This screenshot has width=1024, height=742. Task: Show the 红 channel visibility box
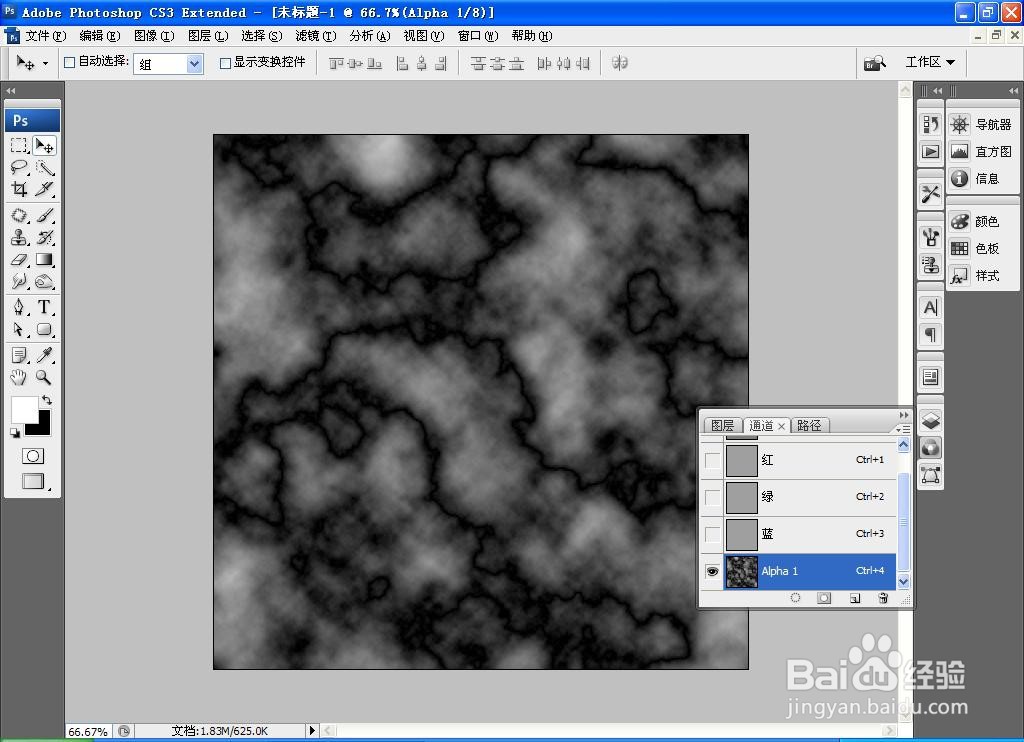coord(712,460)
